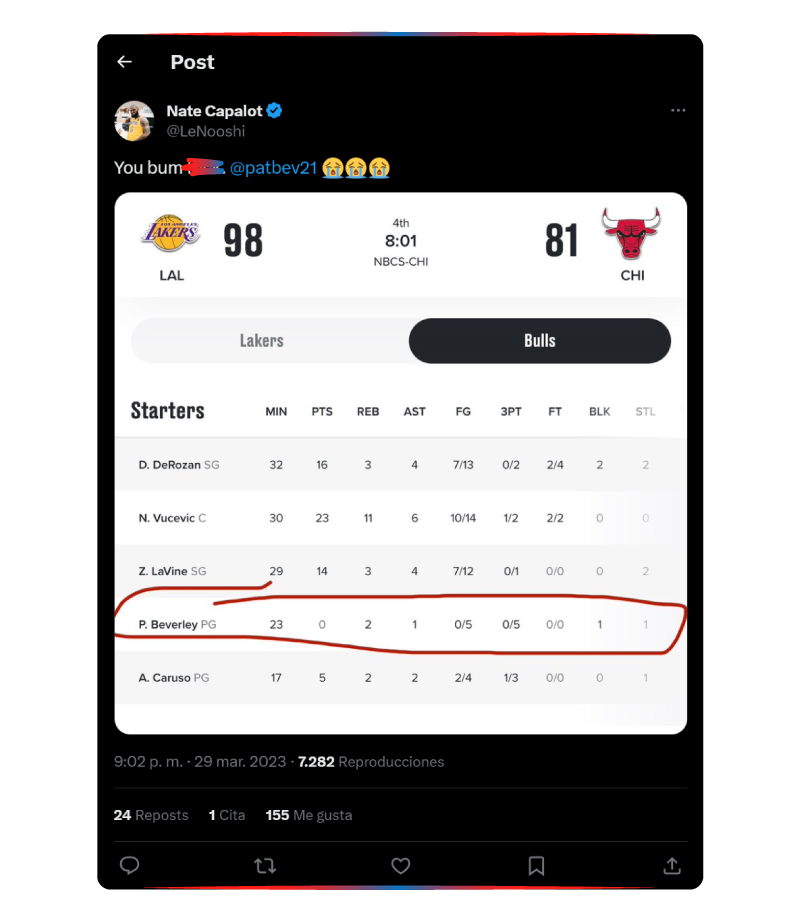
Task: Repost the tweet via the retweet icon
Action: tap(265, 866)
